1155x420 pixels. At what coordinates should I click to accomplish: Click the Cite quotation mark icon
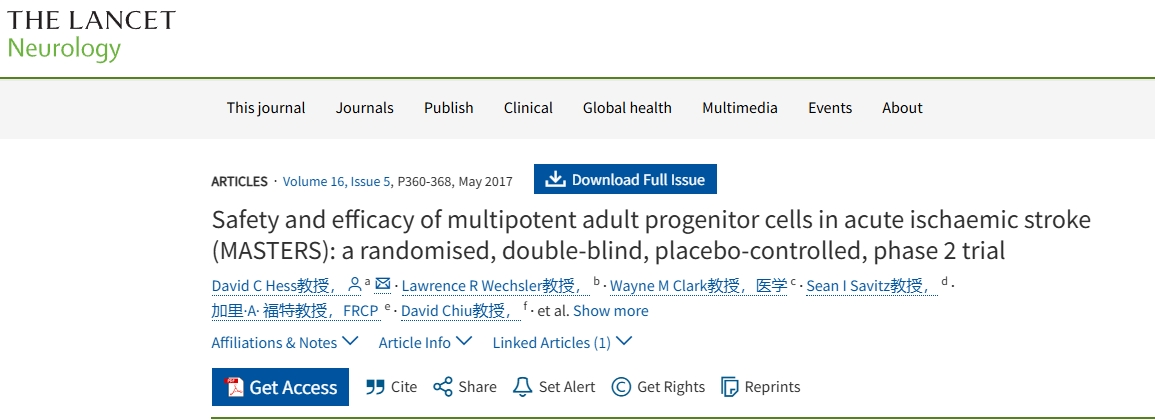tap(376, 387)
